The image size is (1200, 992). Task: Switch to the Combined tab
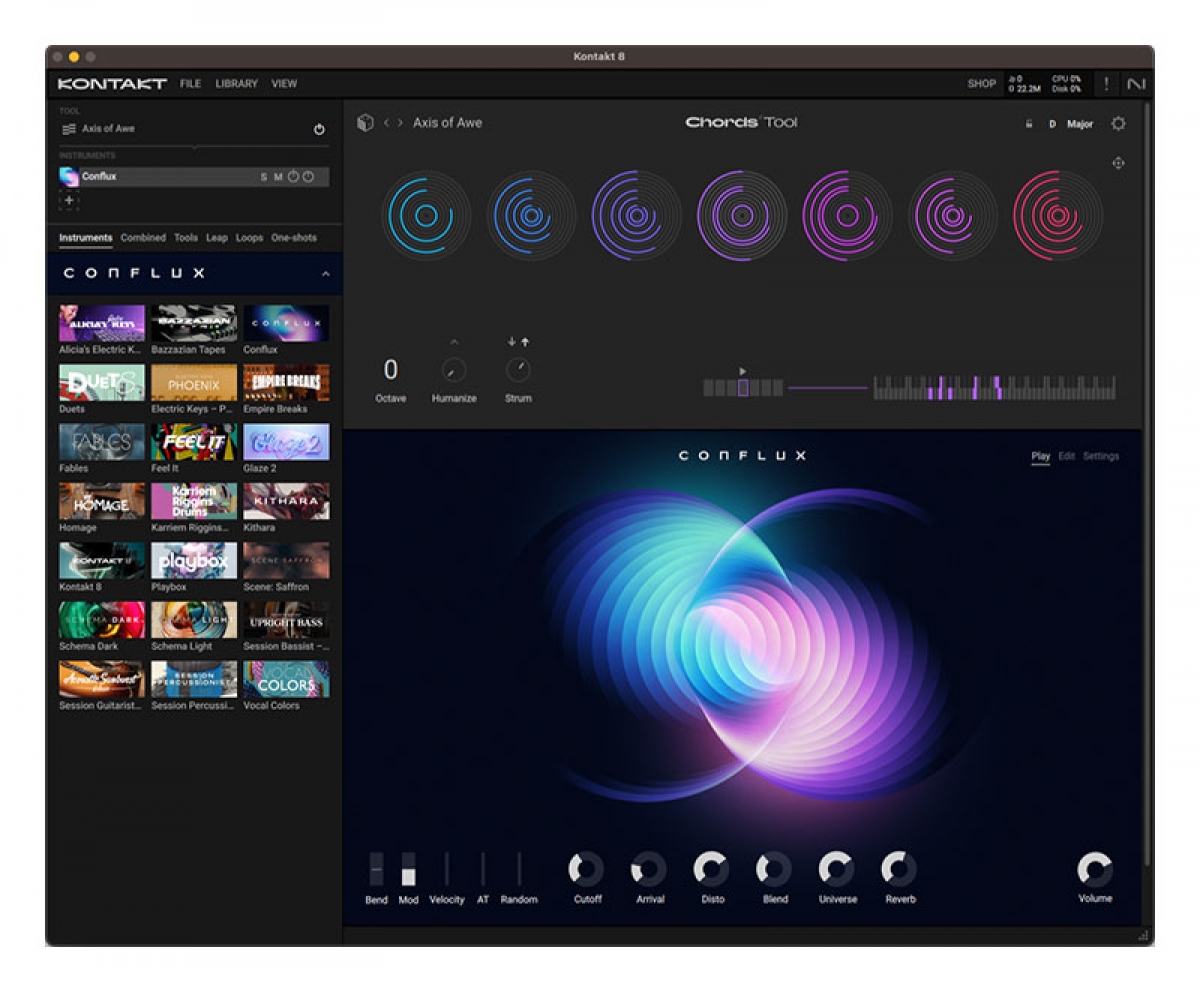(x=143, y=238)
